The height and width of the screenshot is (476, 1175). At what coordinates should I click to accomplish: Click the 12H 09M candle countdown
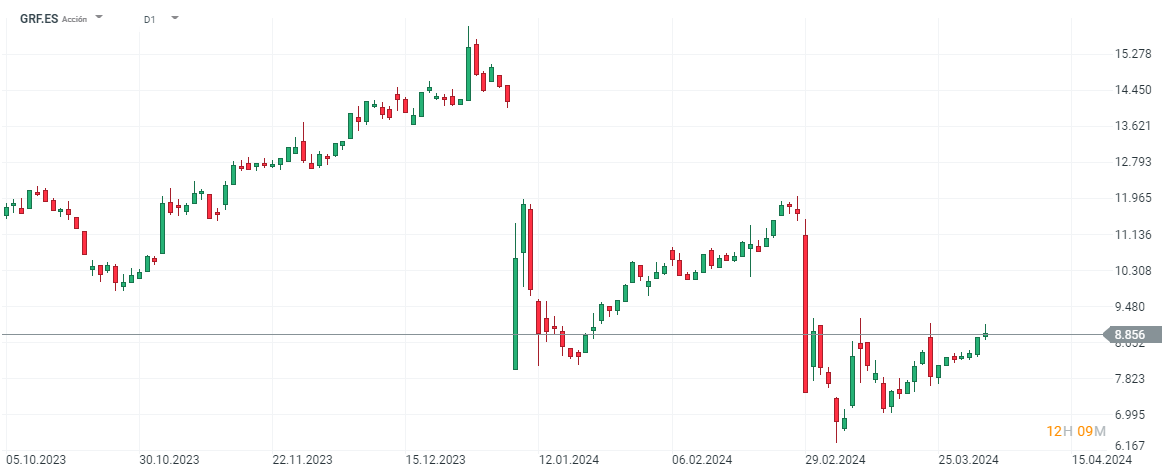(x=1075, y=431)
